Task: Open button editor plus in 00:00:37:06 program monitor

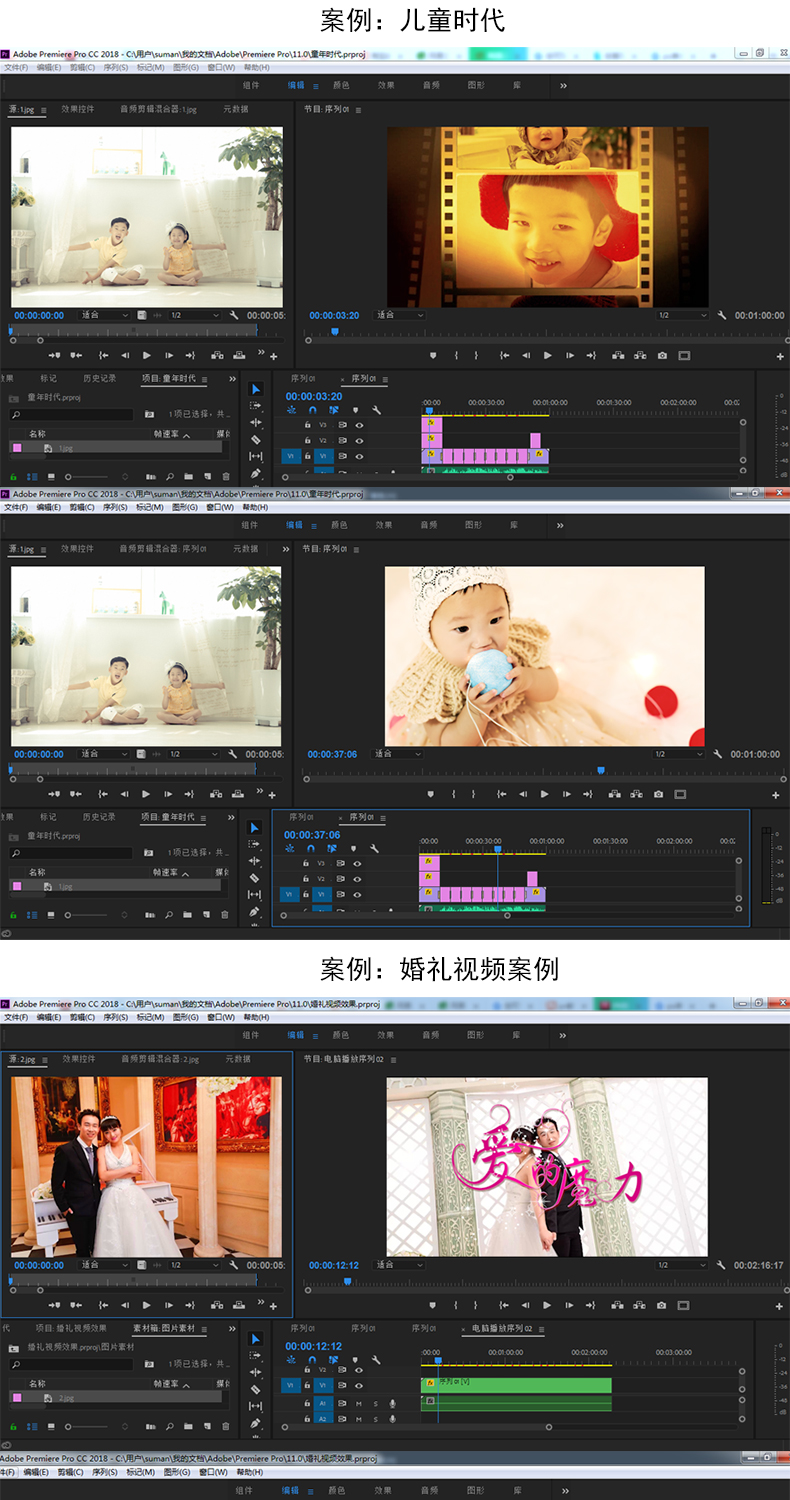Action: click(x=776, y=795)
